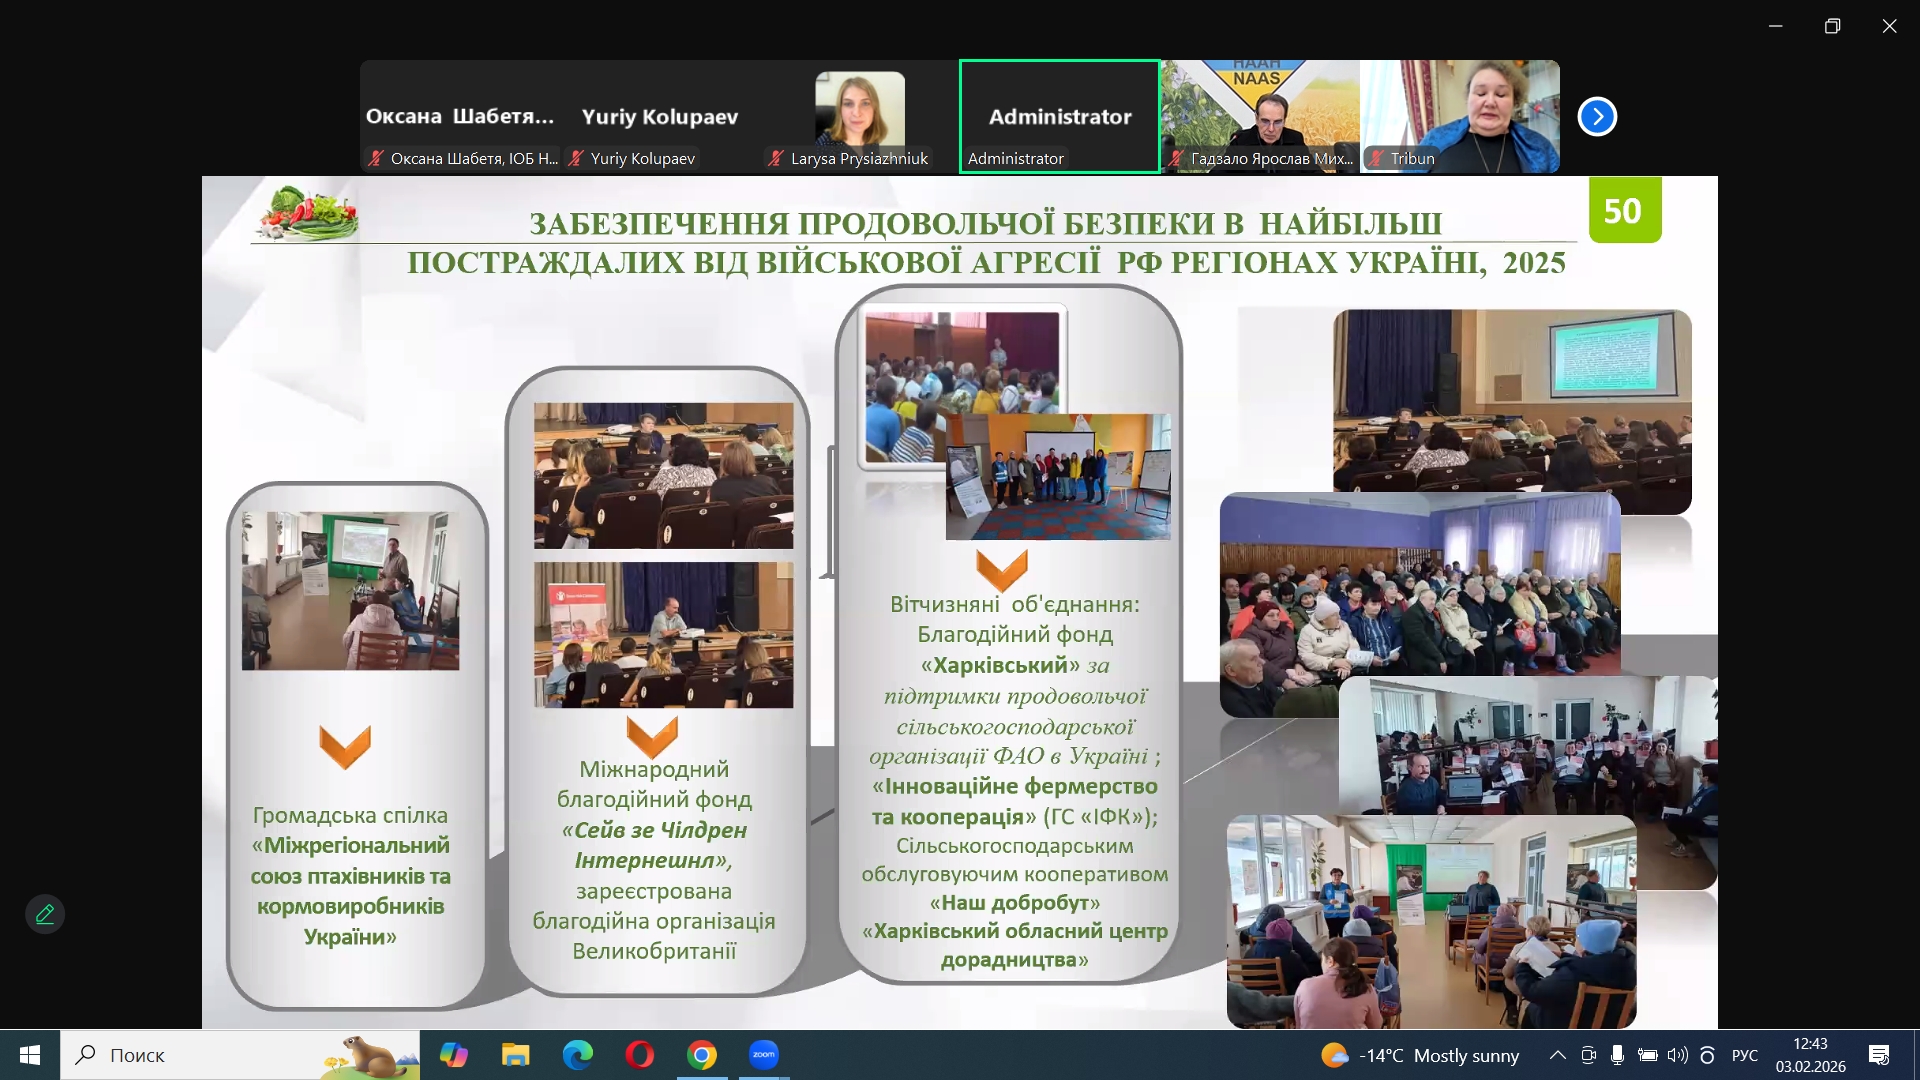Open the weather widget Mostly sunny
Image resolution: width=1920 pixels, height=1080 pixels.
tap(1420, 1055)
